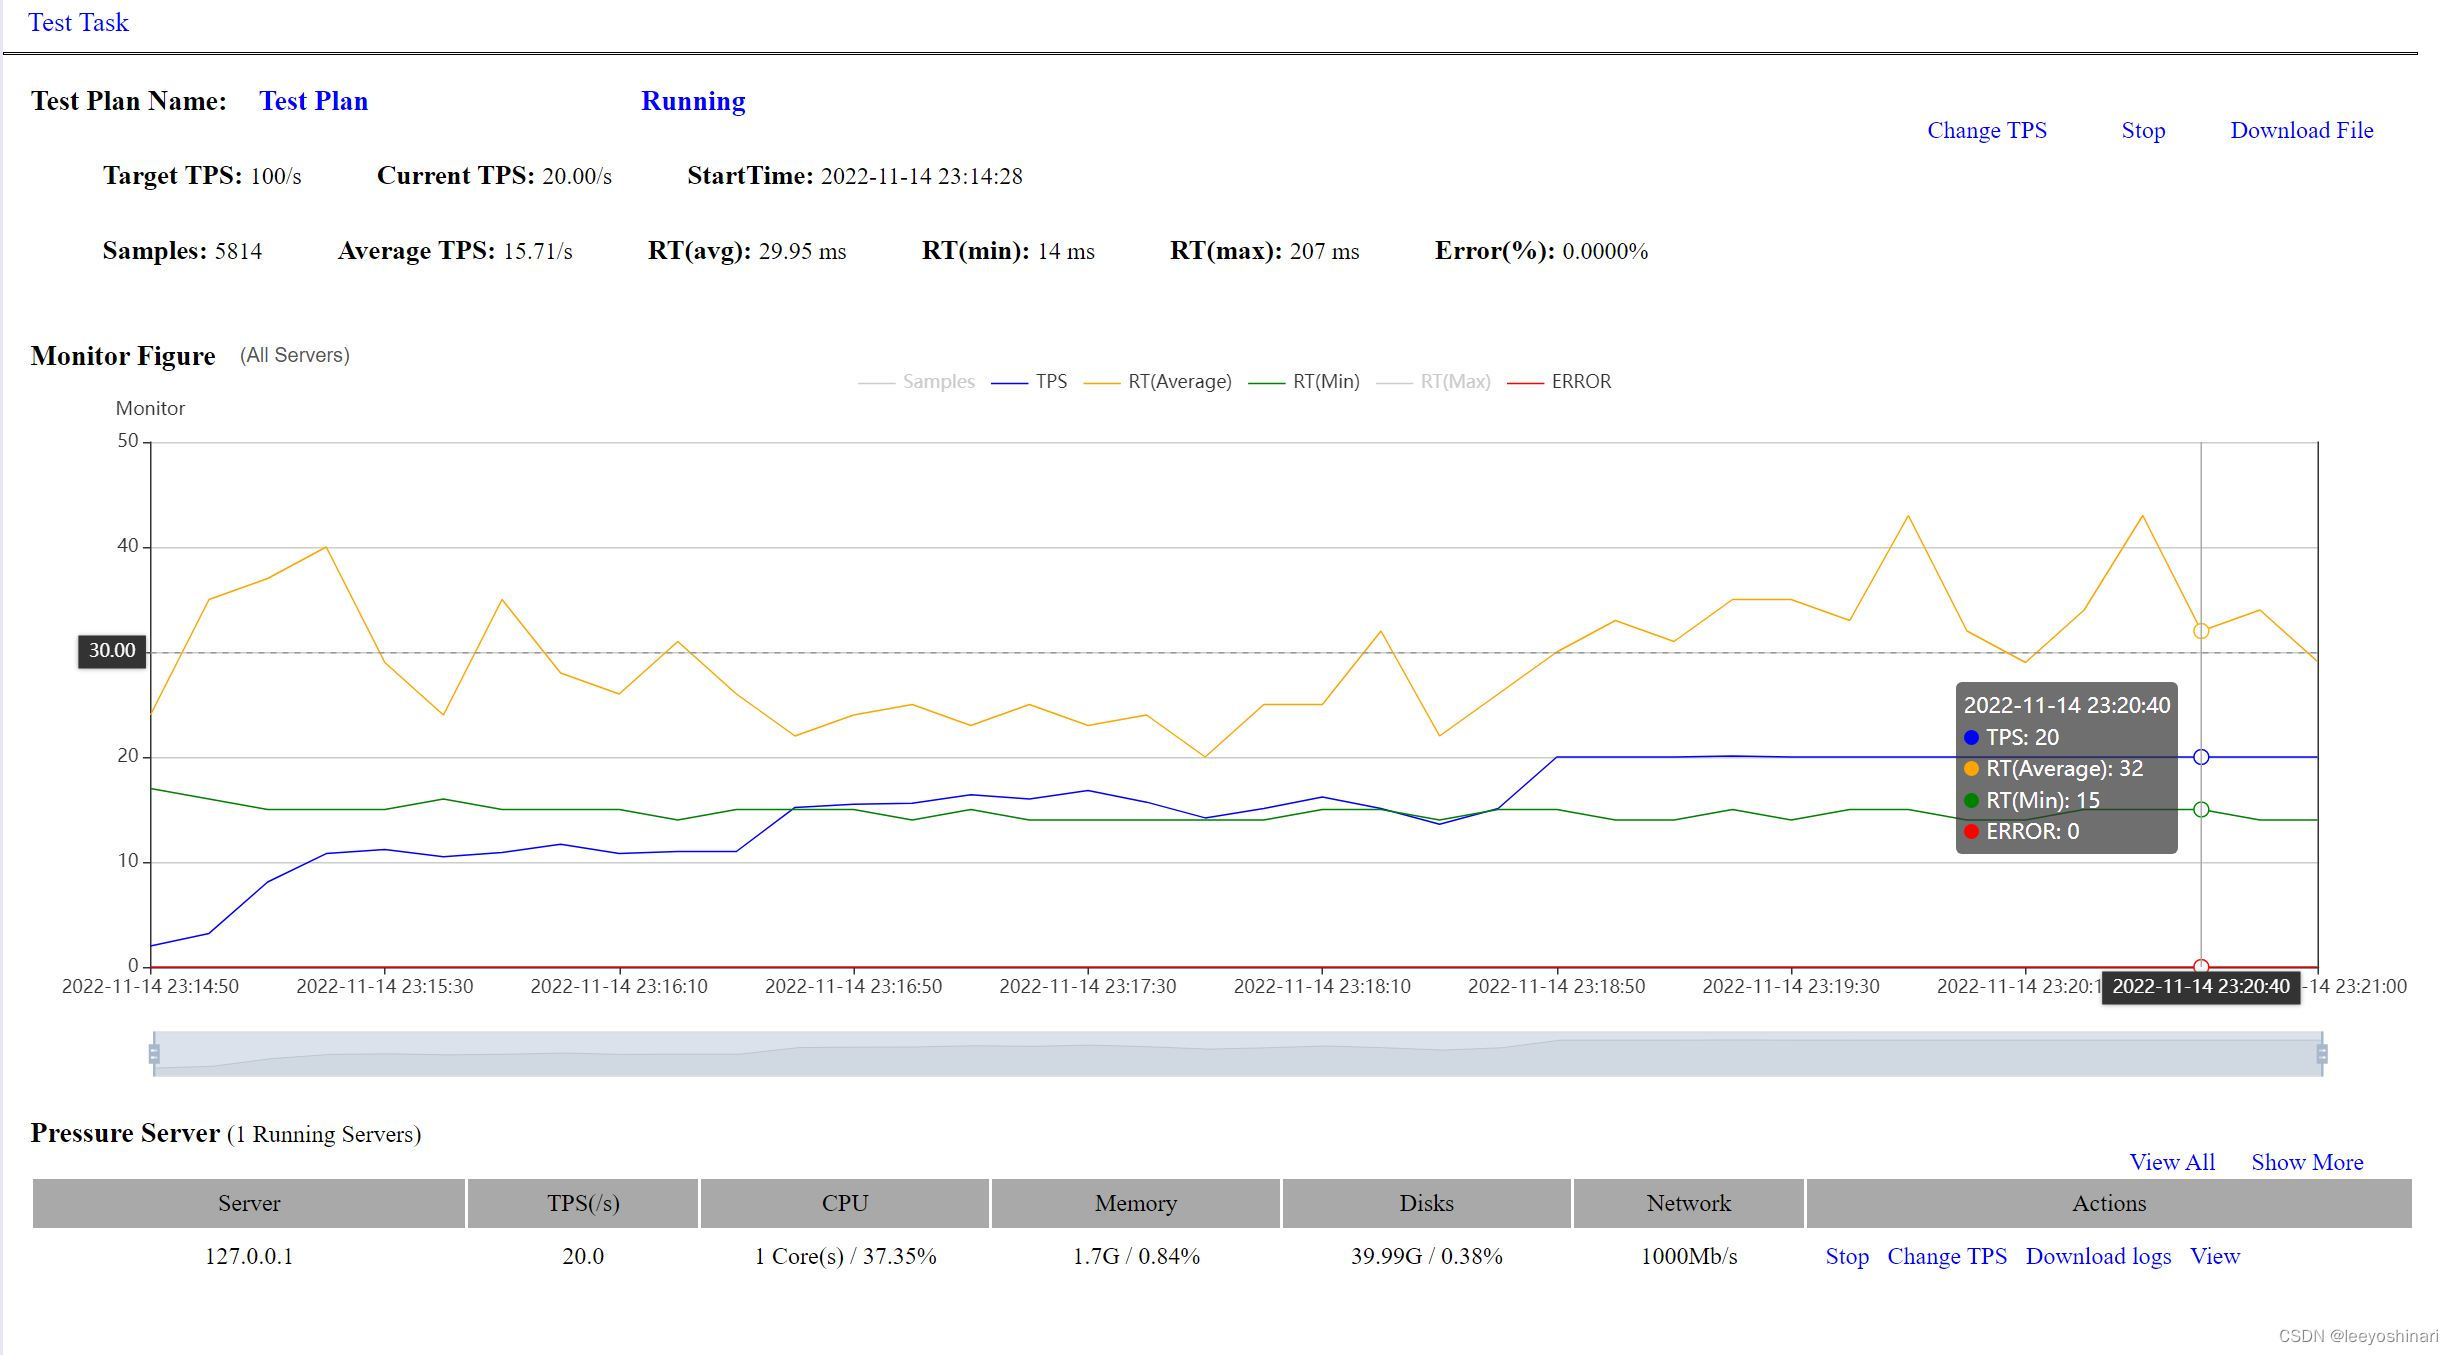
Task: Click the View All servers link
Action: (2171, 1162)
